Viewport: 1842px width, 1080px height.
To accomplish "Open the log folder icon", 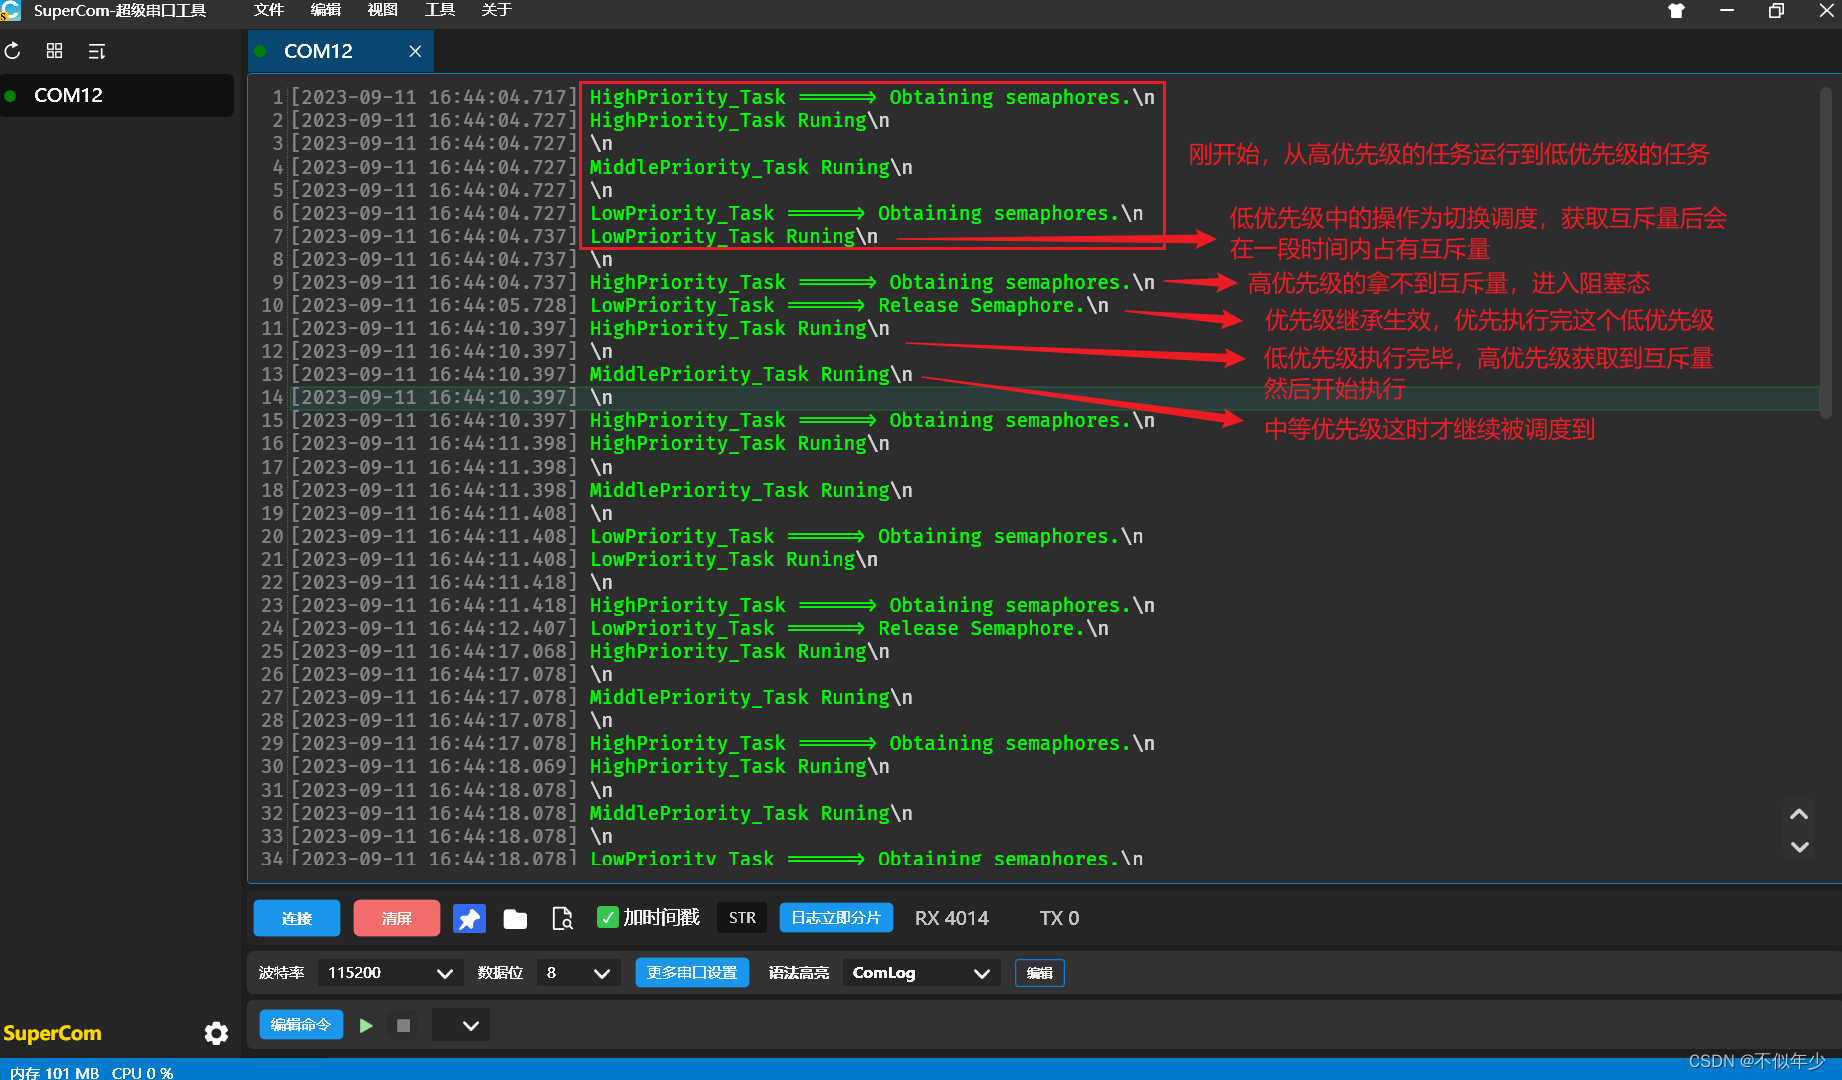I will [515, 918].
